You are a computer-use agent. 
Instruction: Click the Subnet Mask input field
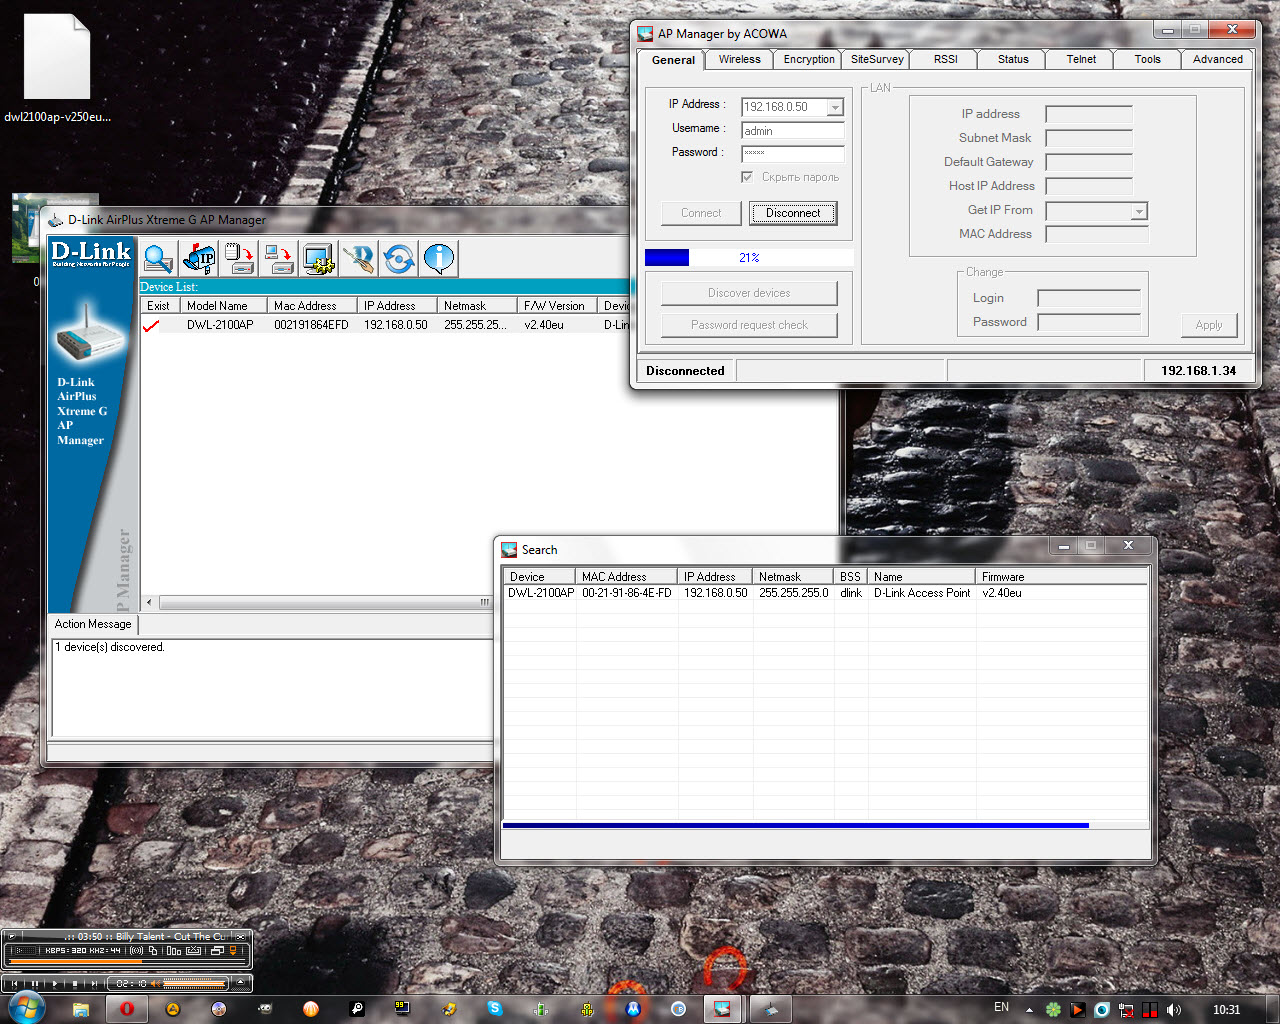[1089, 138]
